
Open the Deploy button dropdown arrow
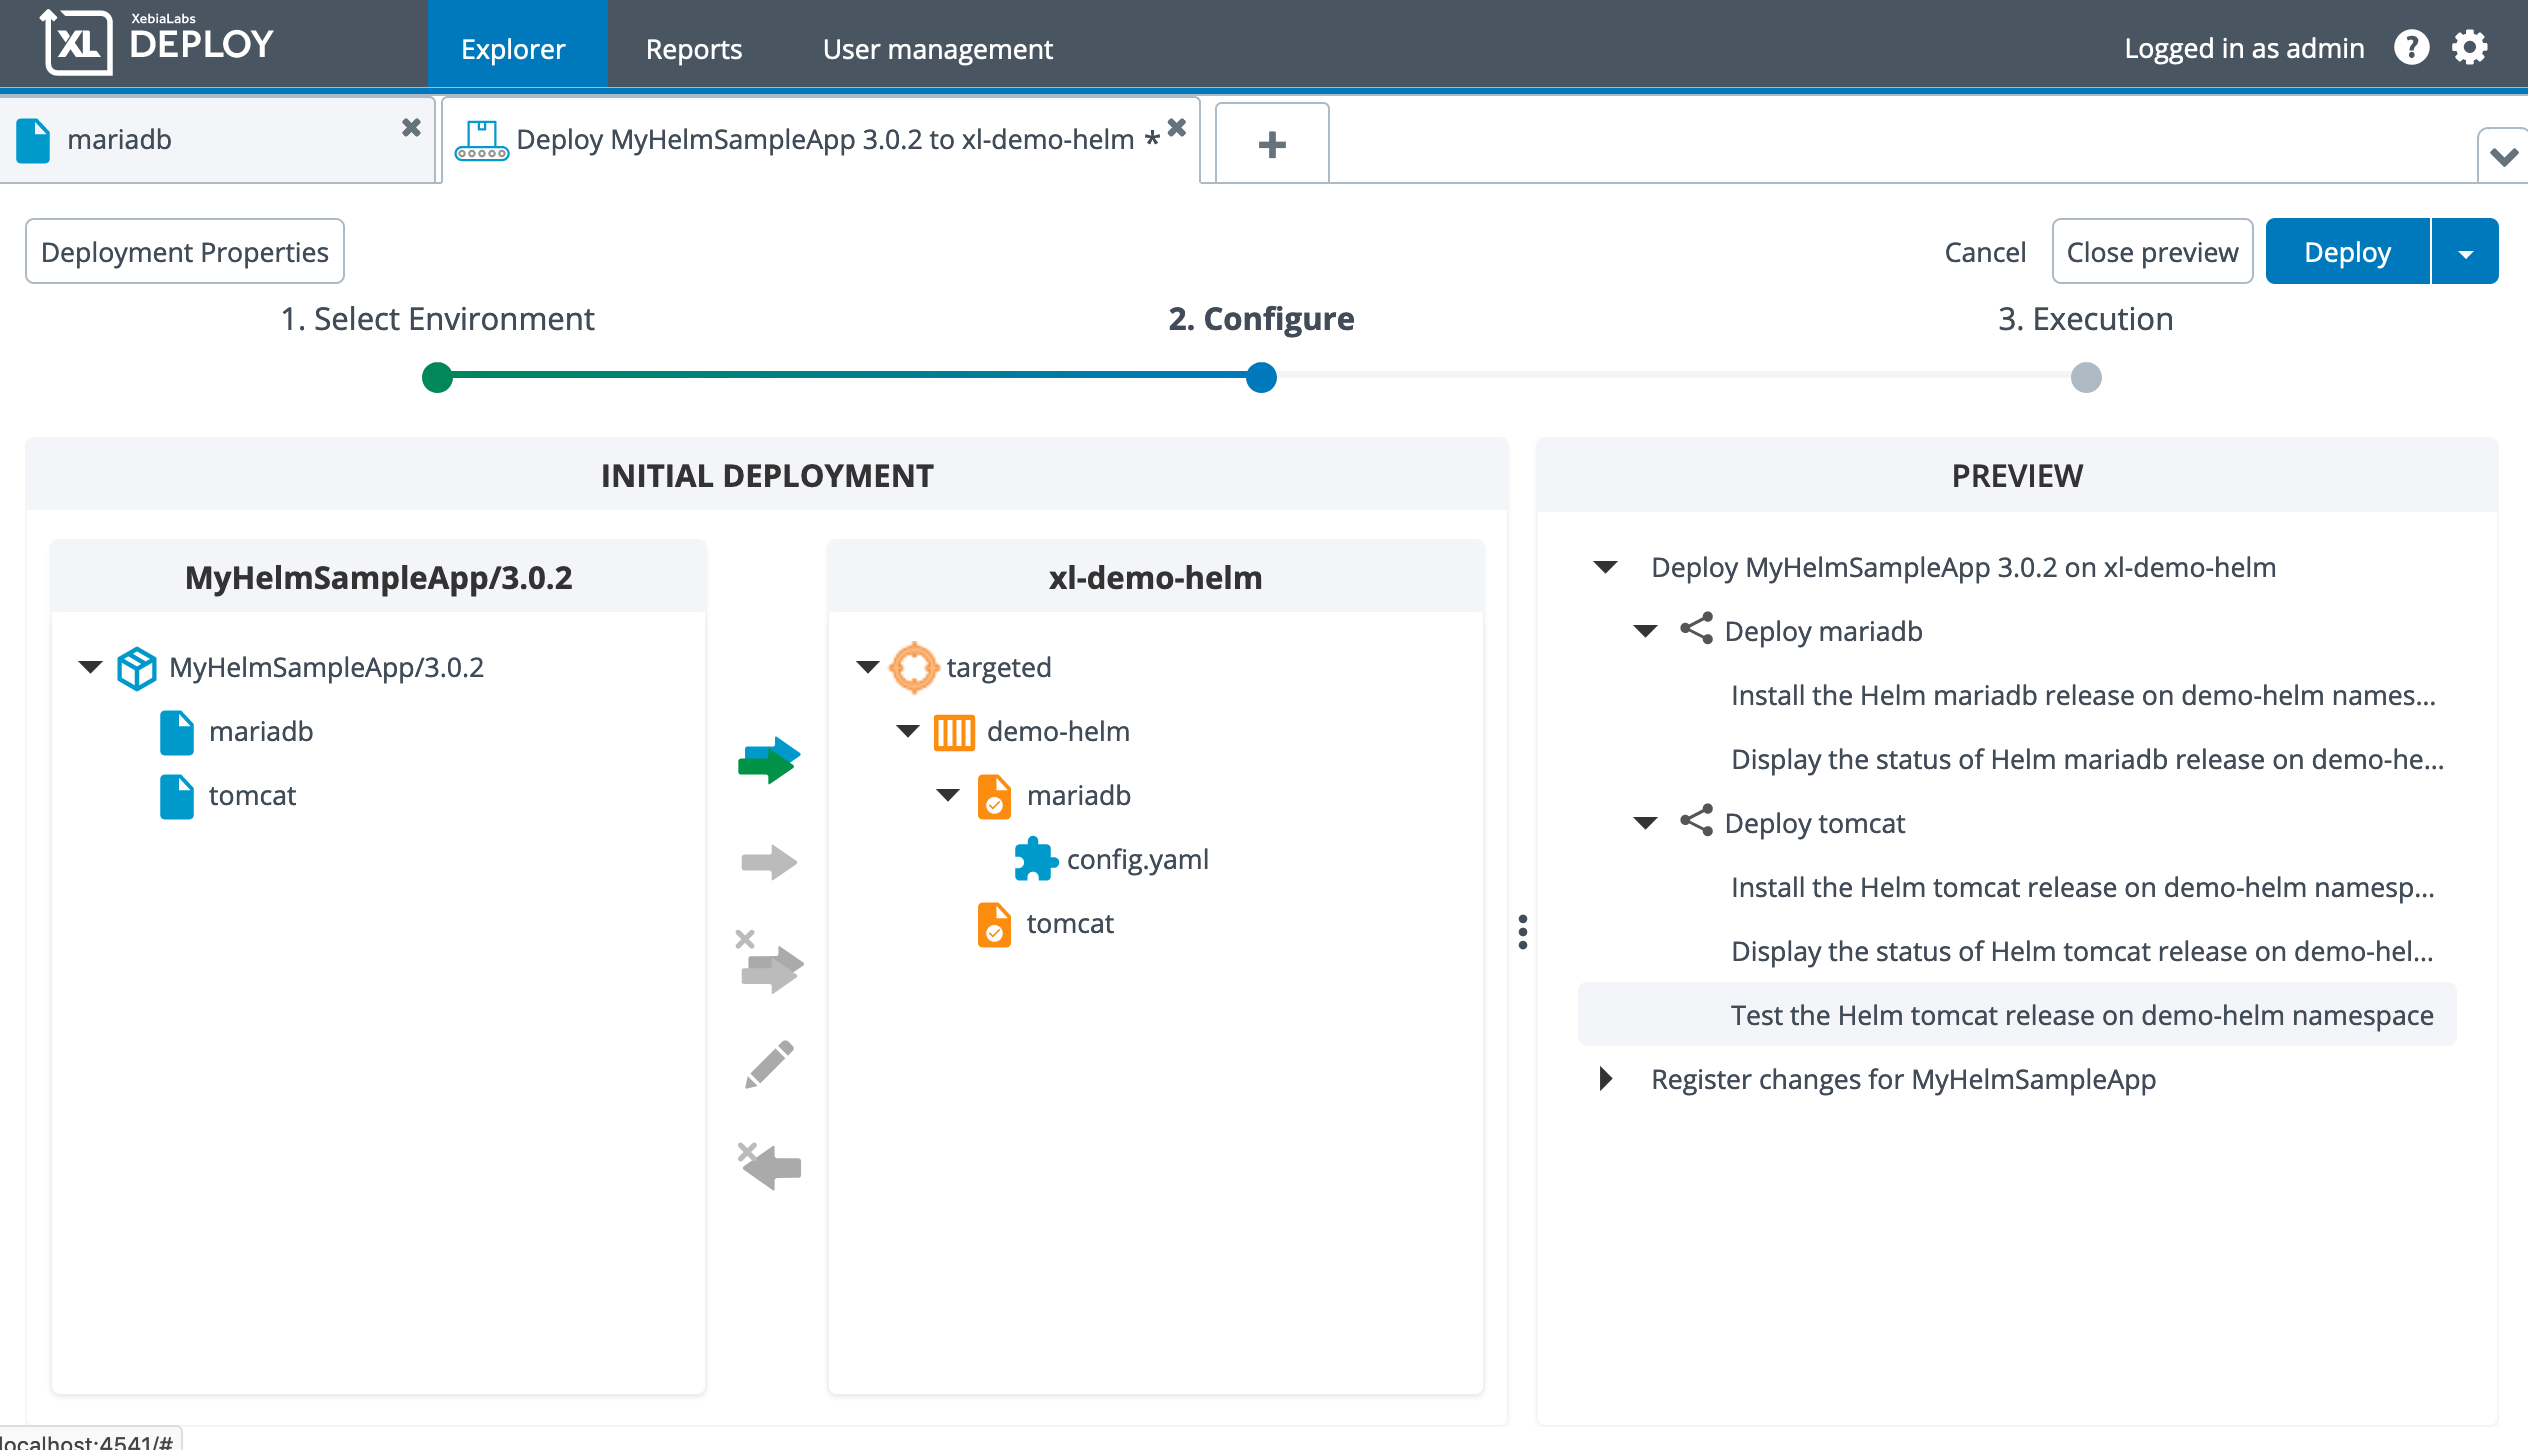click(x=2465, y=253)
